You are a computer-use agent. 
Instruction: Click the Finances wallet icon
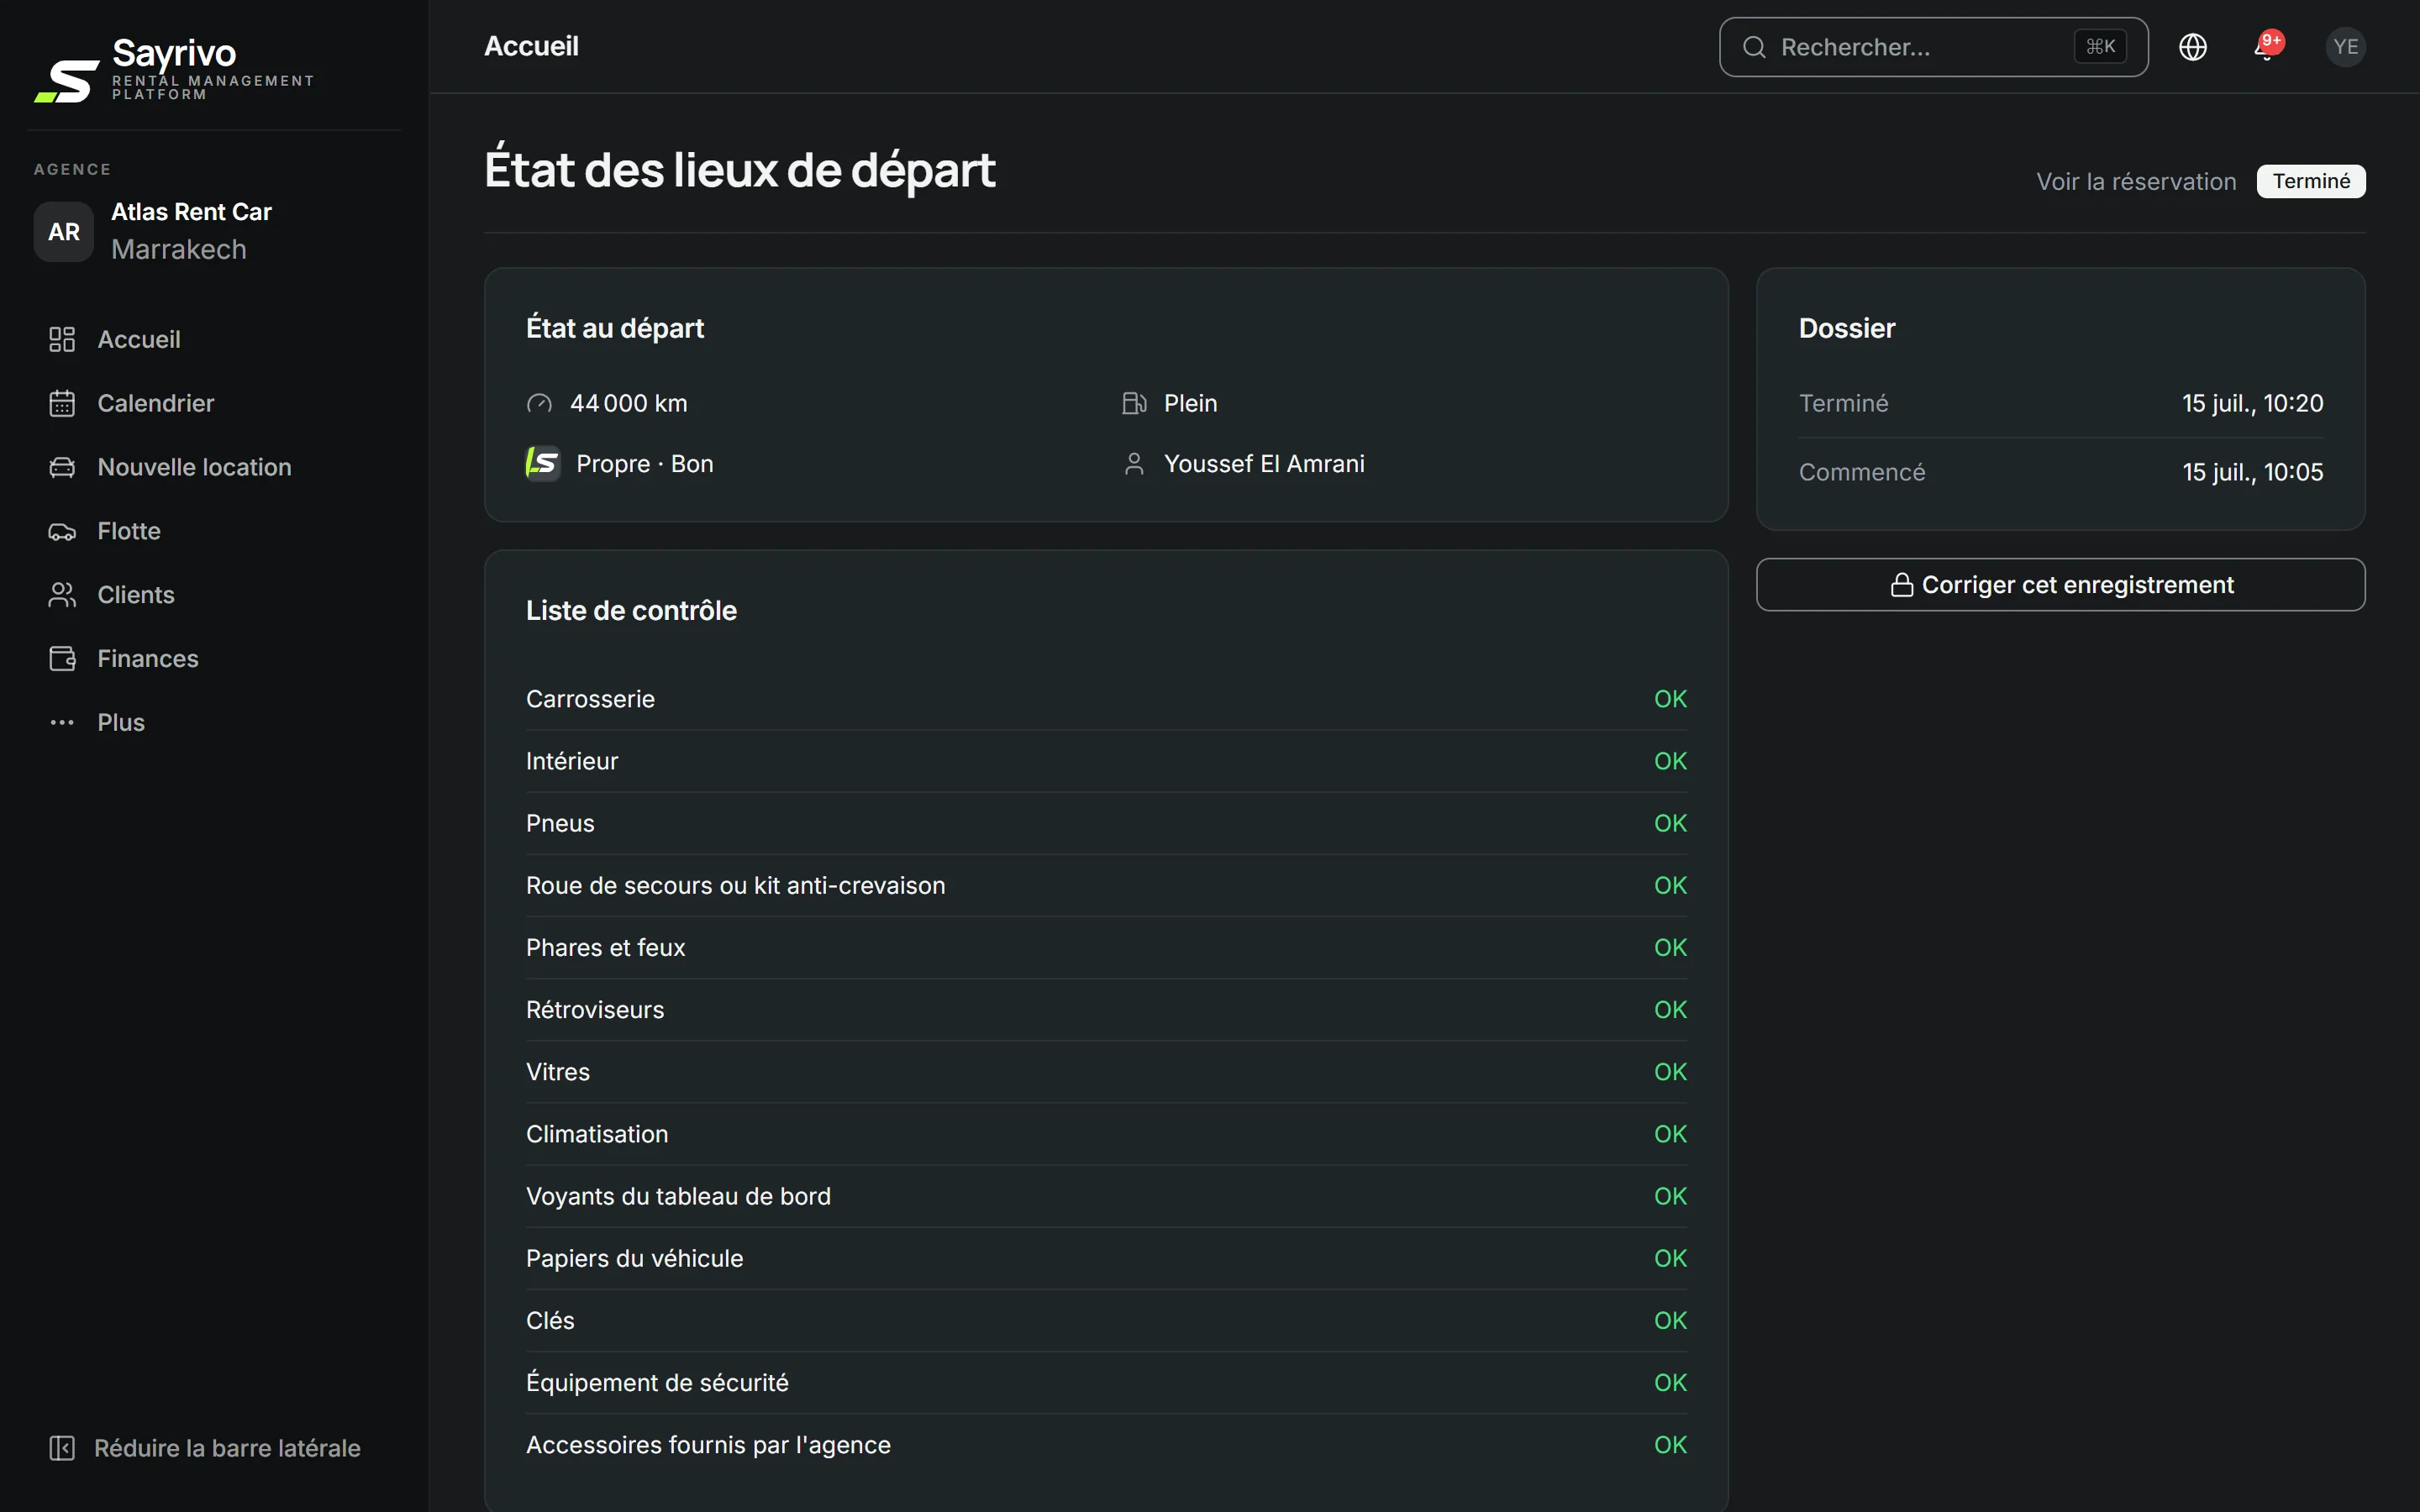click(x=62, y=659)
